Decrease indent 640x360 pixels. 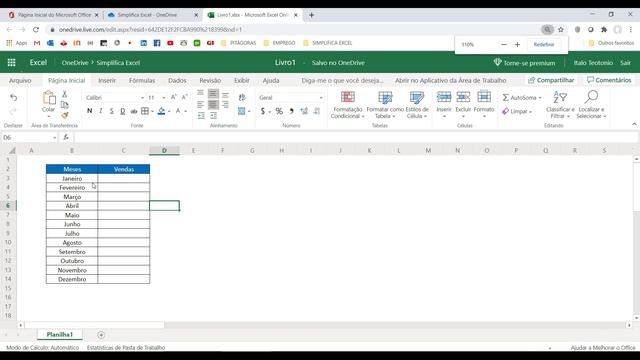click(201, 116)
